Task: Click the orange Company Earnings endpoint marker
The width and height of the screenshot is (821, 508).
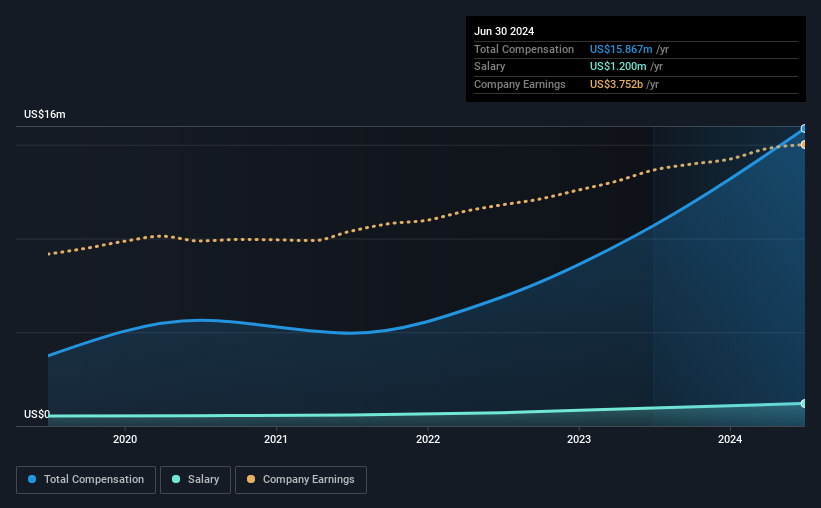Action: [x=804, y=145]
